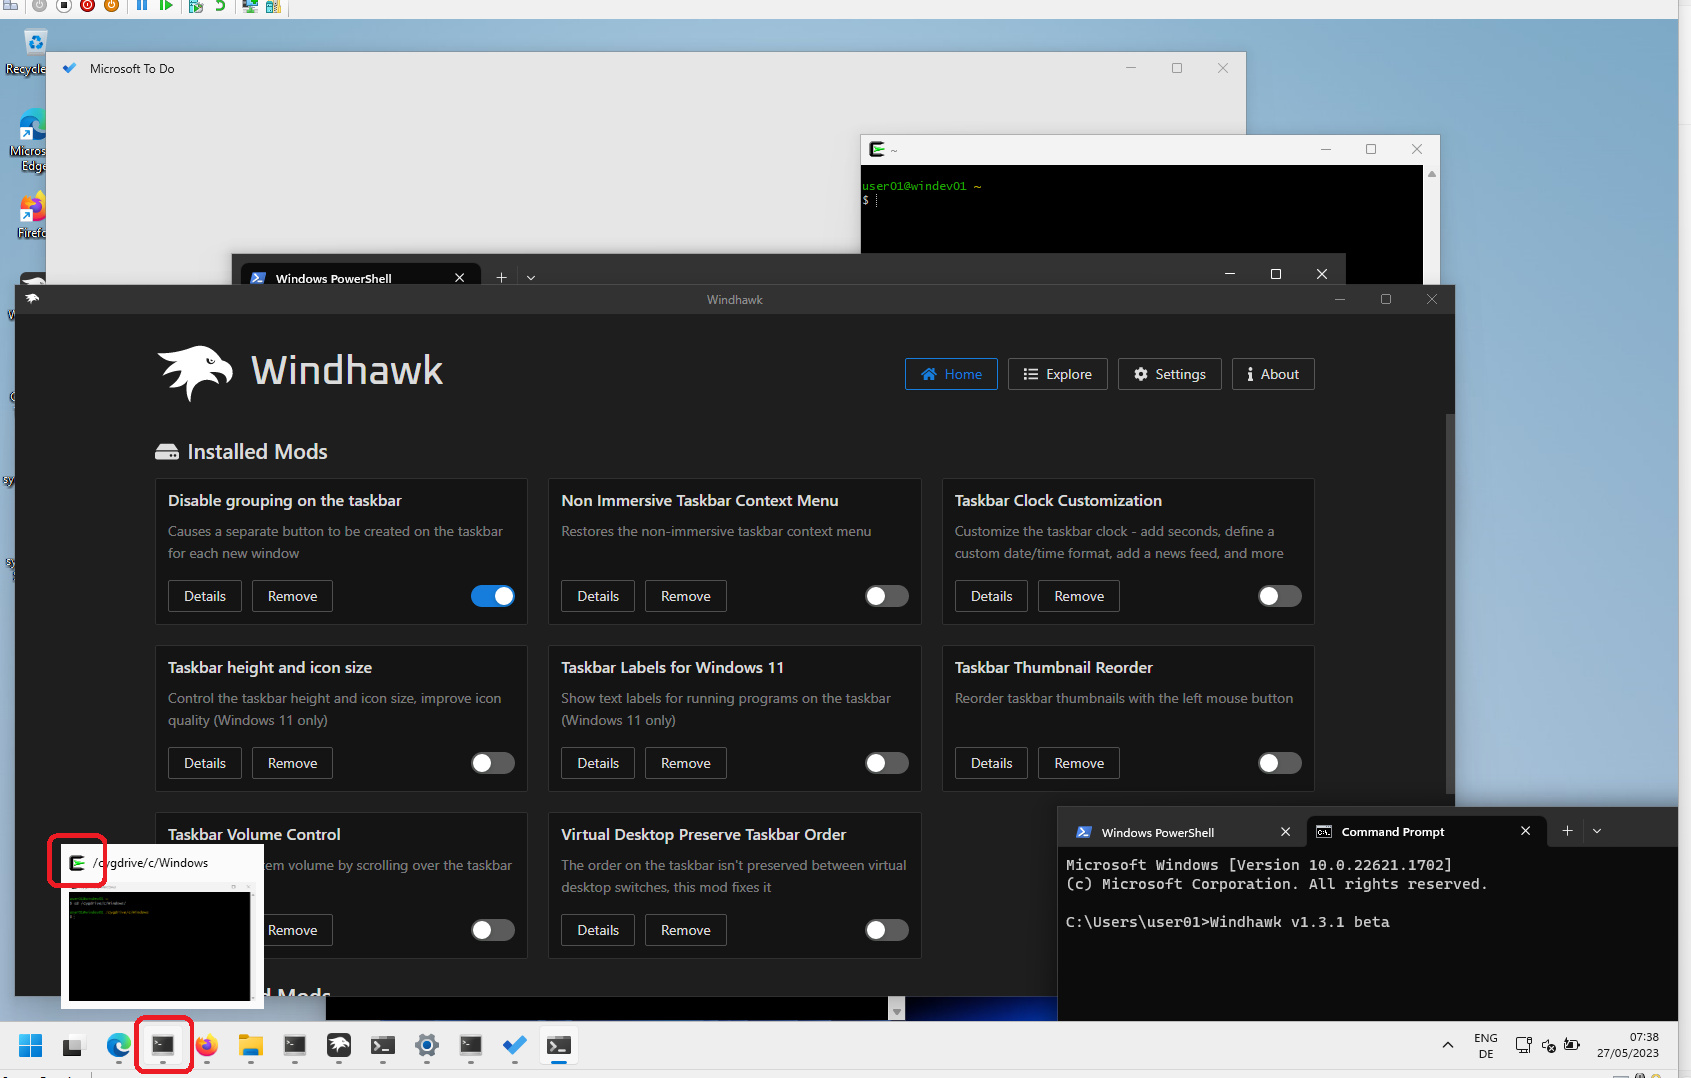Viewport: 1691px width, 1078px height.
Task: Switch to the Explore section in Windhawk
Action: 1057,373
